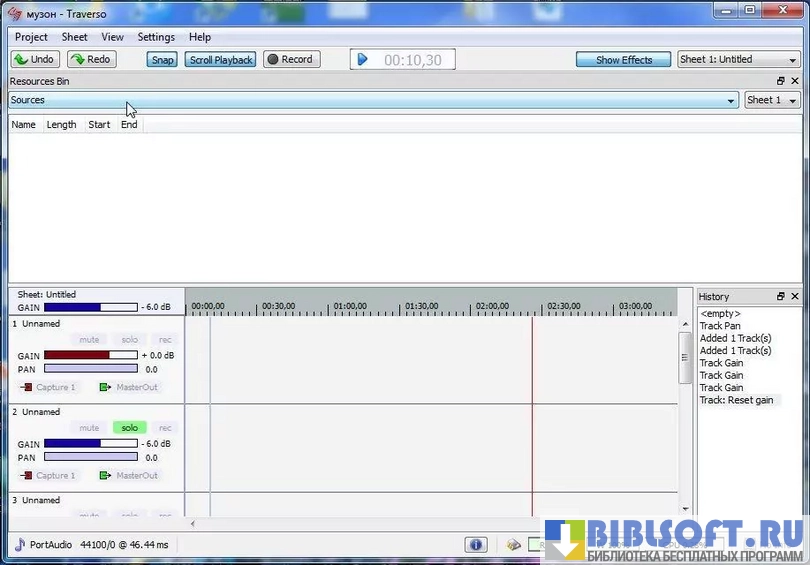Float the History panel using its undock icon
The image size is (810, 565).
(781, 297)
